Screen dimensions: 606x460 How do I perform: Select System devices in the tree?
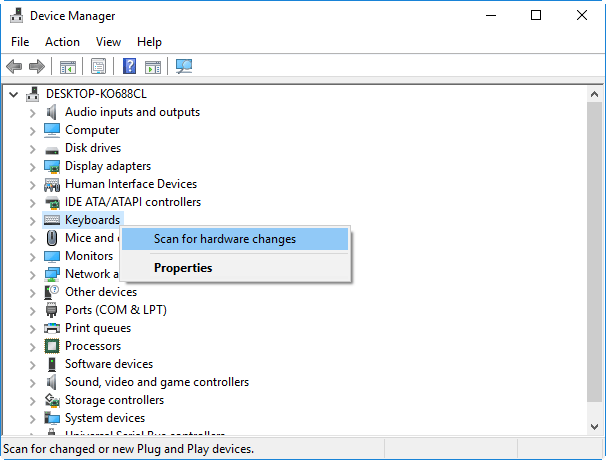[x=104, y=418]
